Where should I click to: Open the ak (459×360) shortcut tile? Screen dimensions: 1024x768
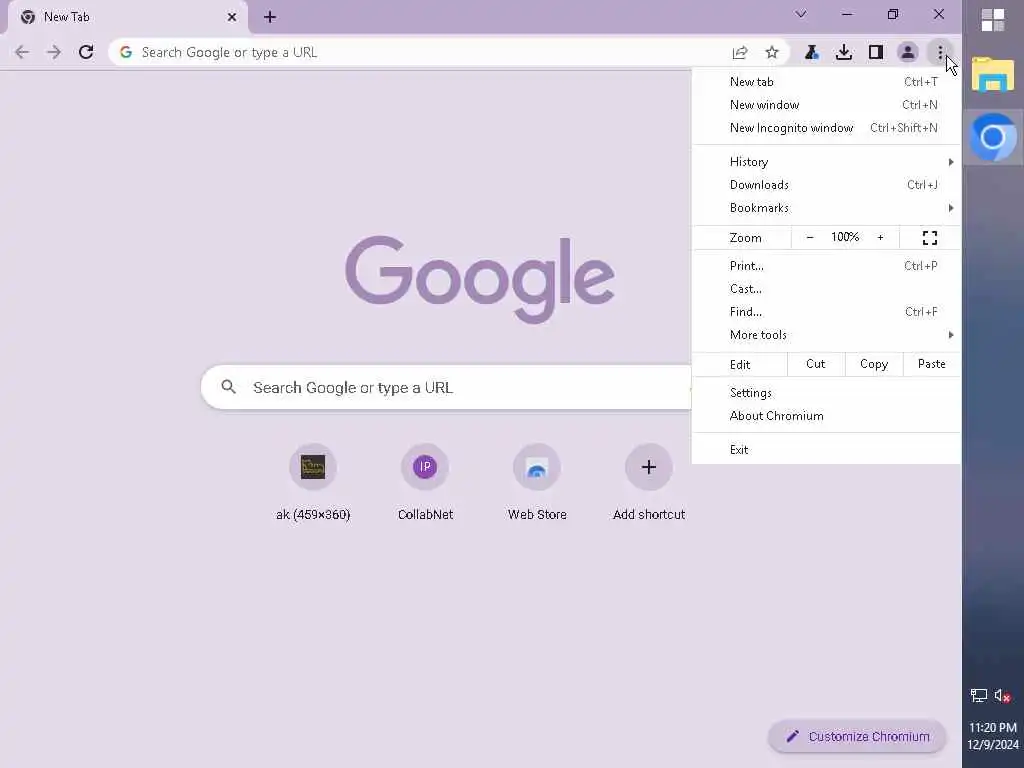[x=313, y=483]
